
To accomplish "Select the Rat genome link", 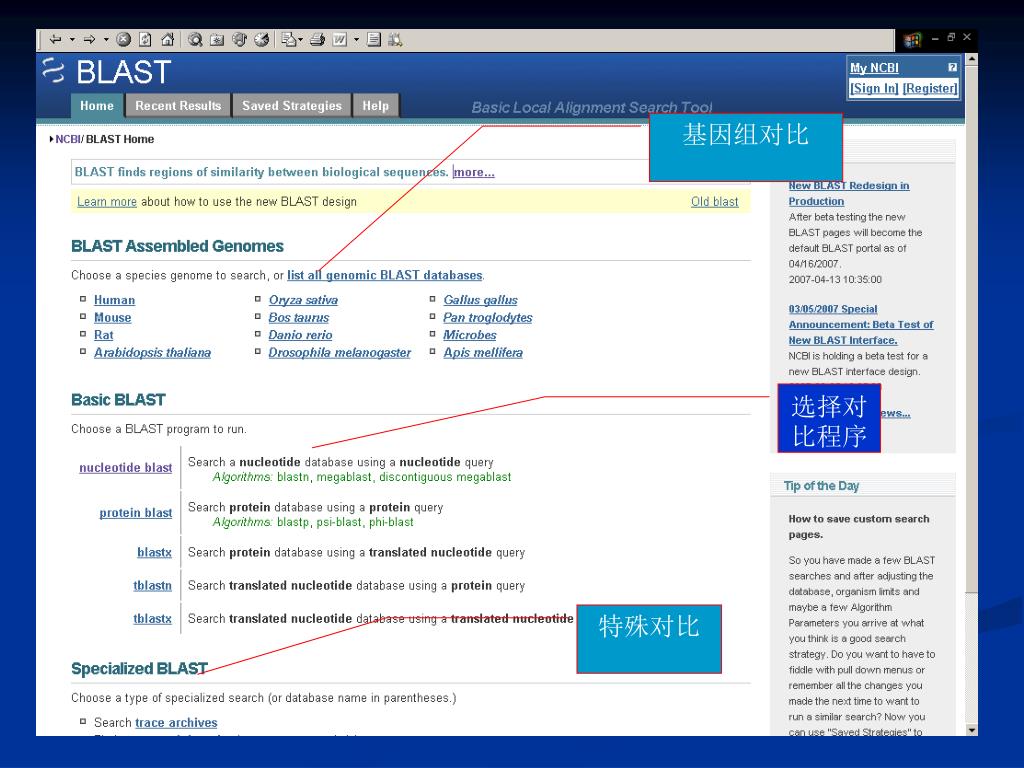I will coord(103,335).
